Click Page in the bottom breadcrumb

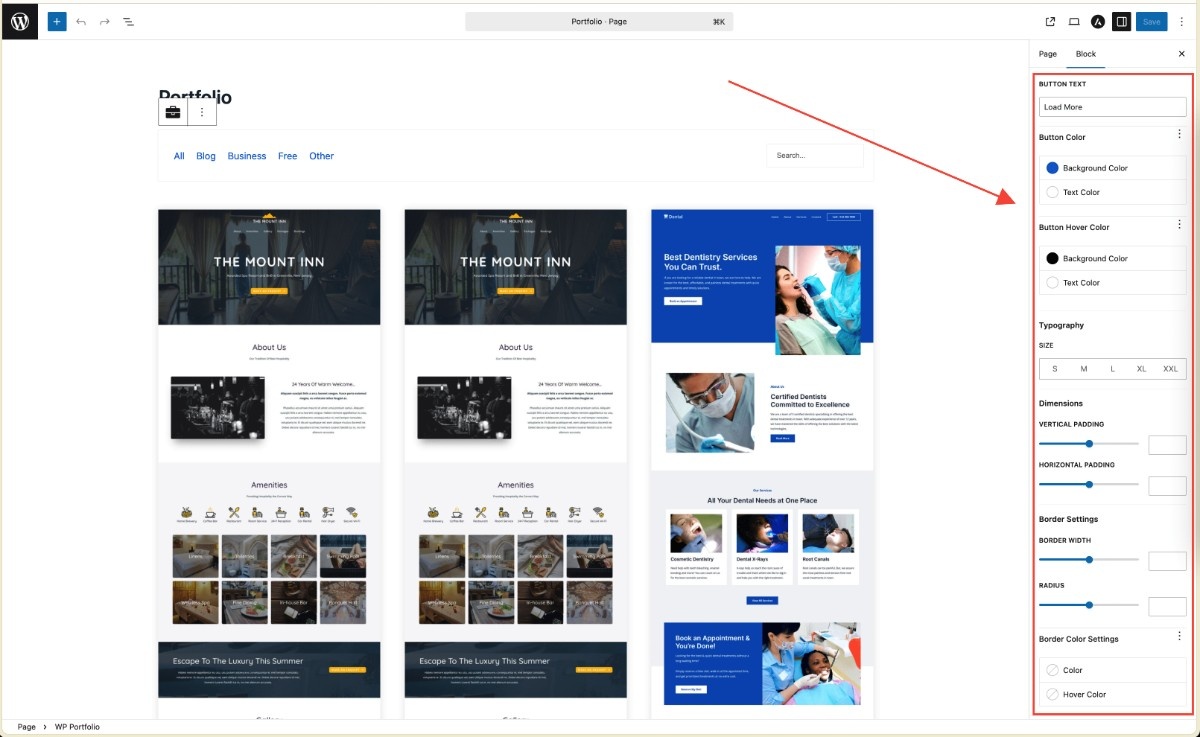click(x=26, y=727)
